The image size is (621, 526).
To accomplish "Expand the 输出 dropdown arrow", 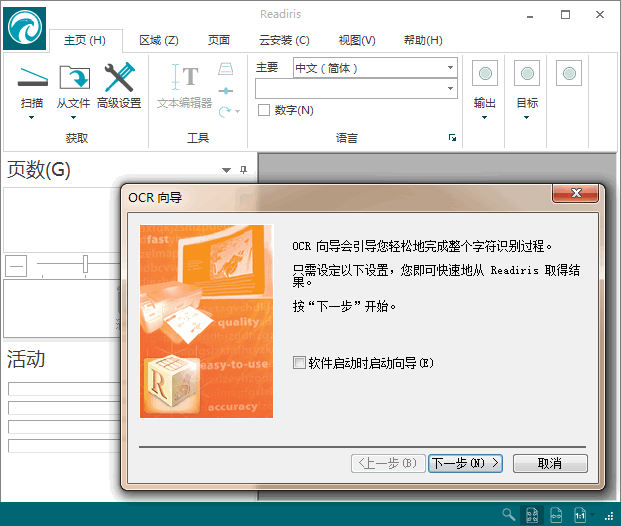I will 484,117.
